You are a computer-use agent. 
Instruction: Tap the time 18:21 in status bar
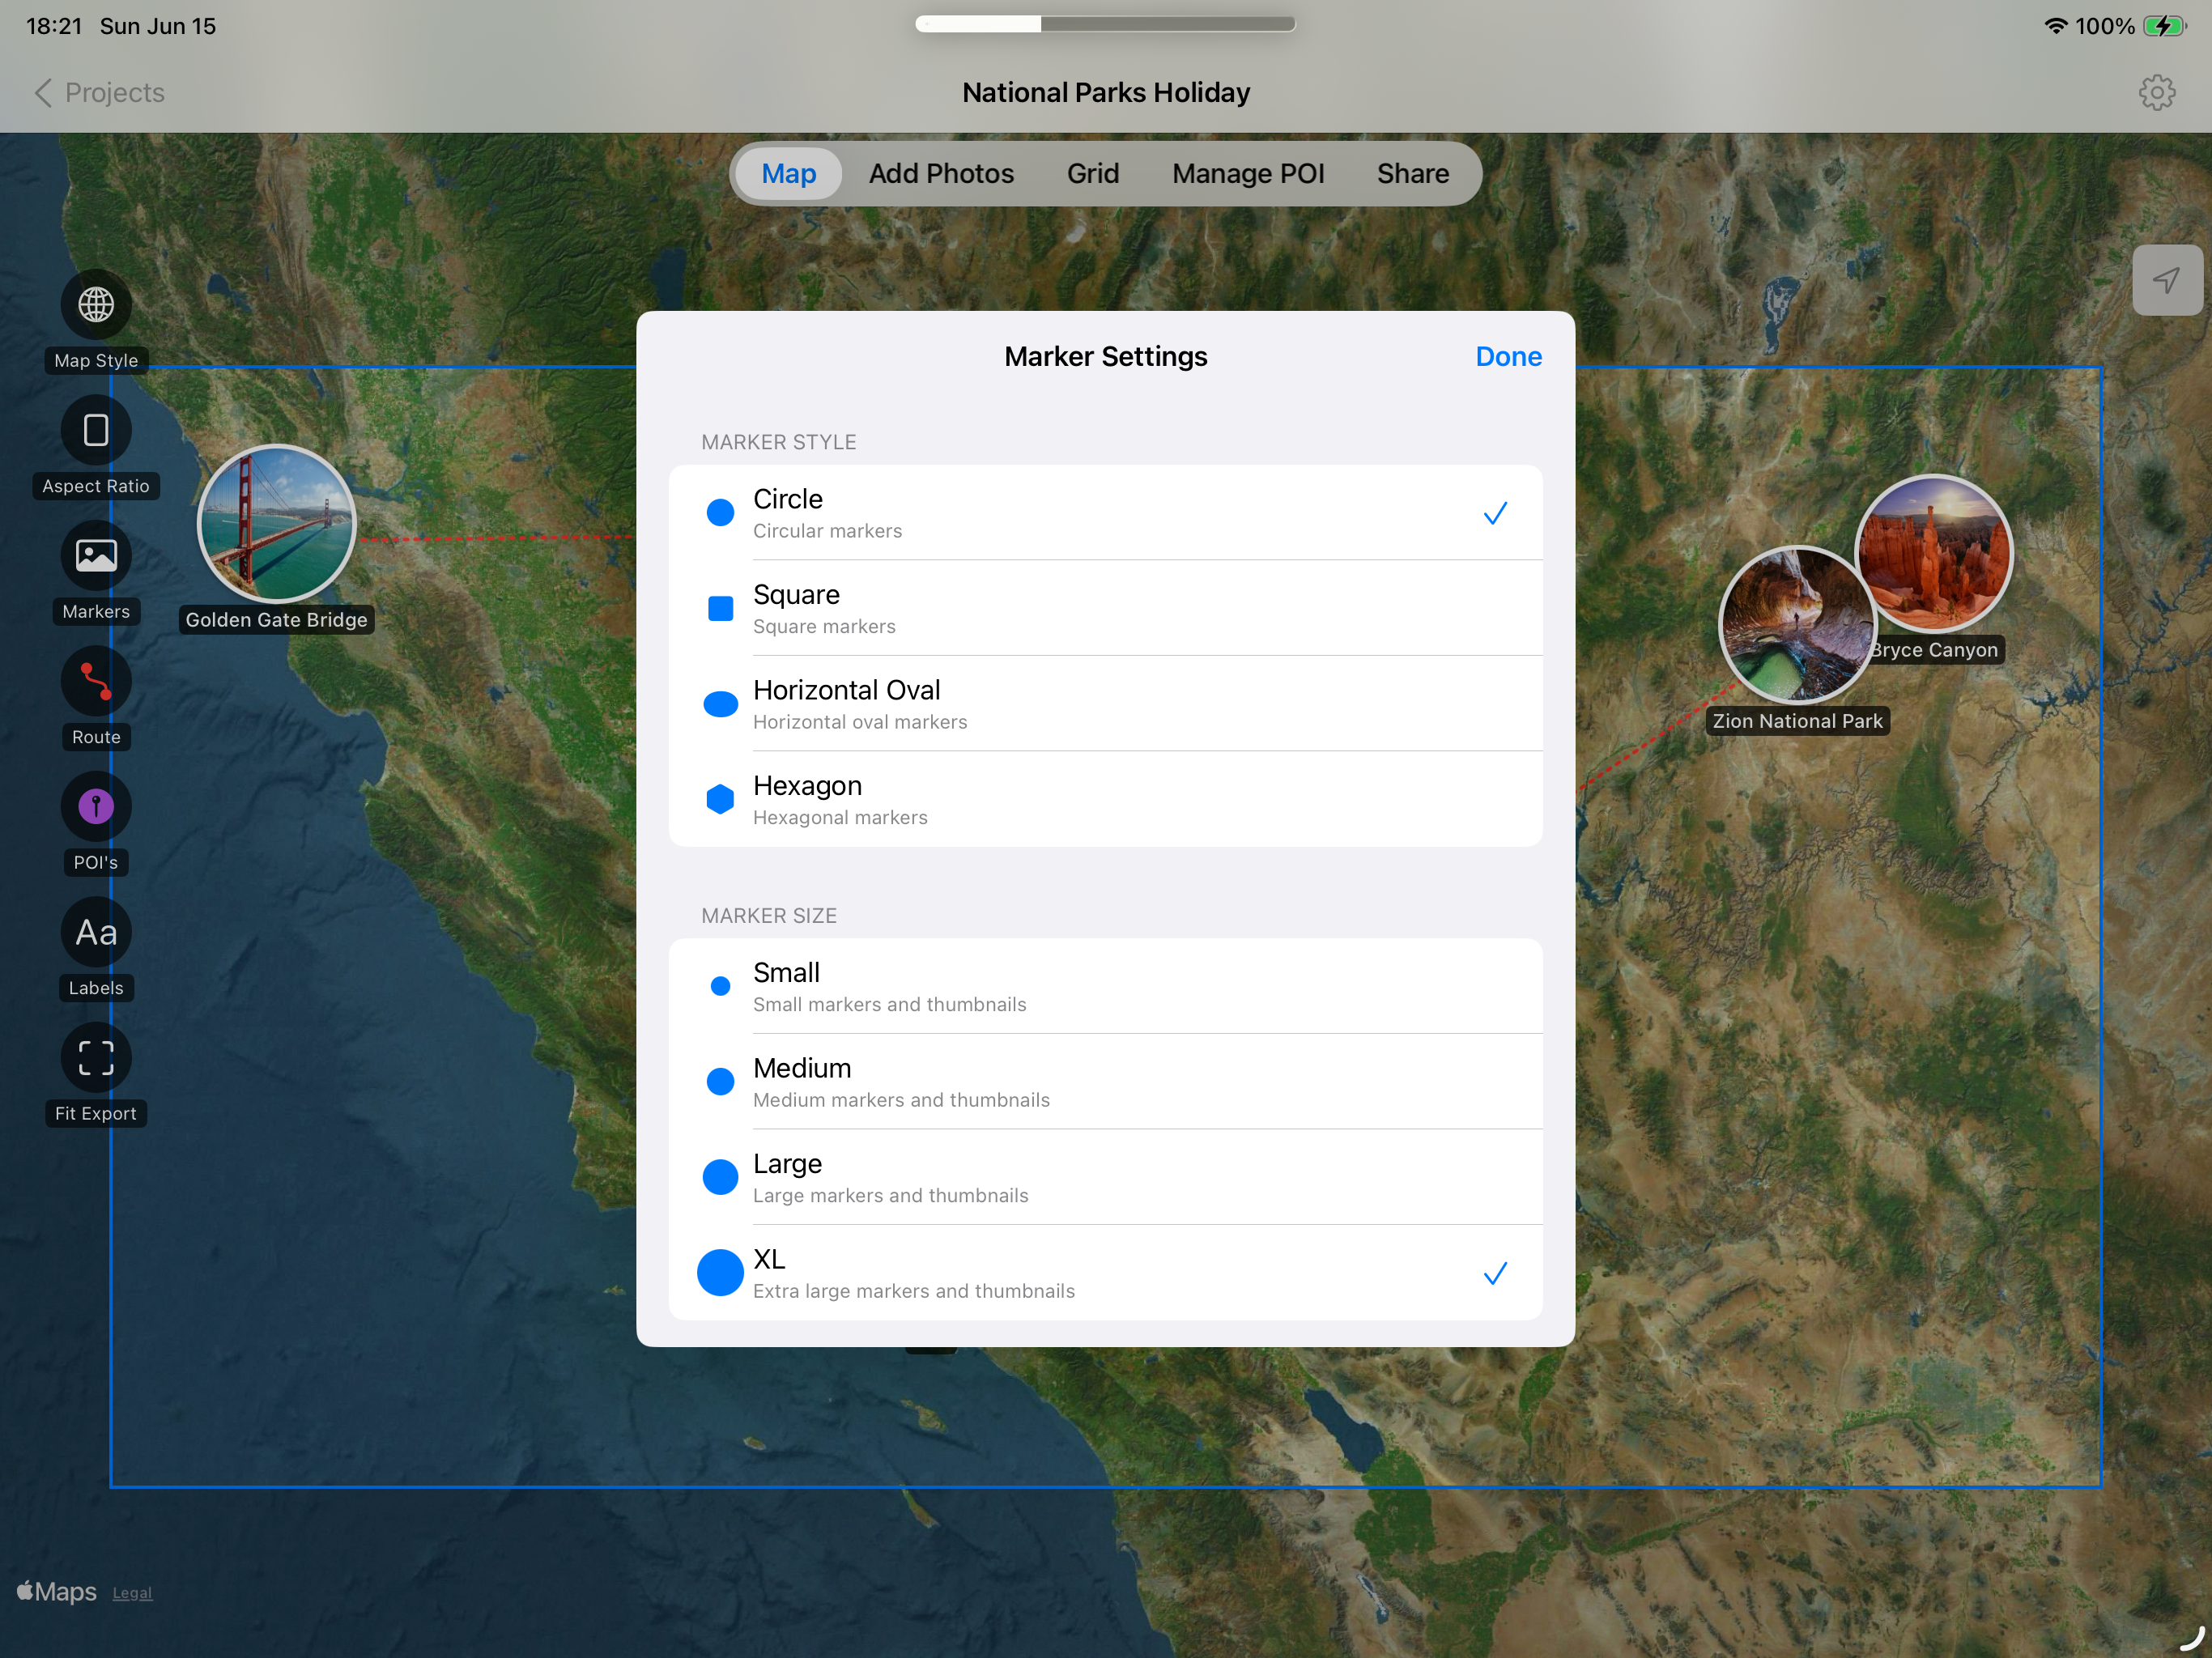click(54, 26)
